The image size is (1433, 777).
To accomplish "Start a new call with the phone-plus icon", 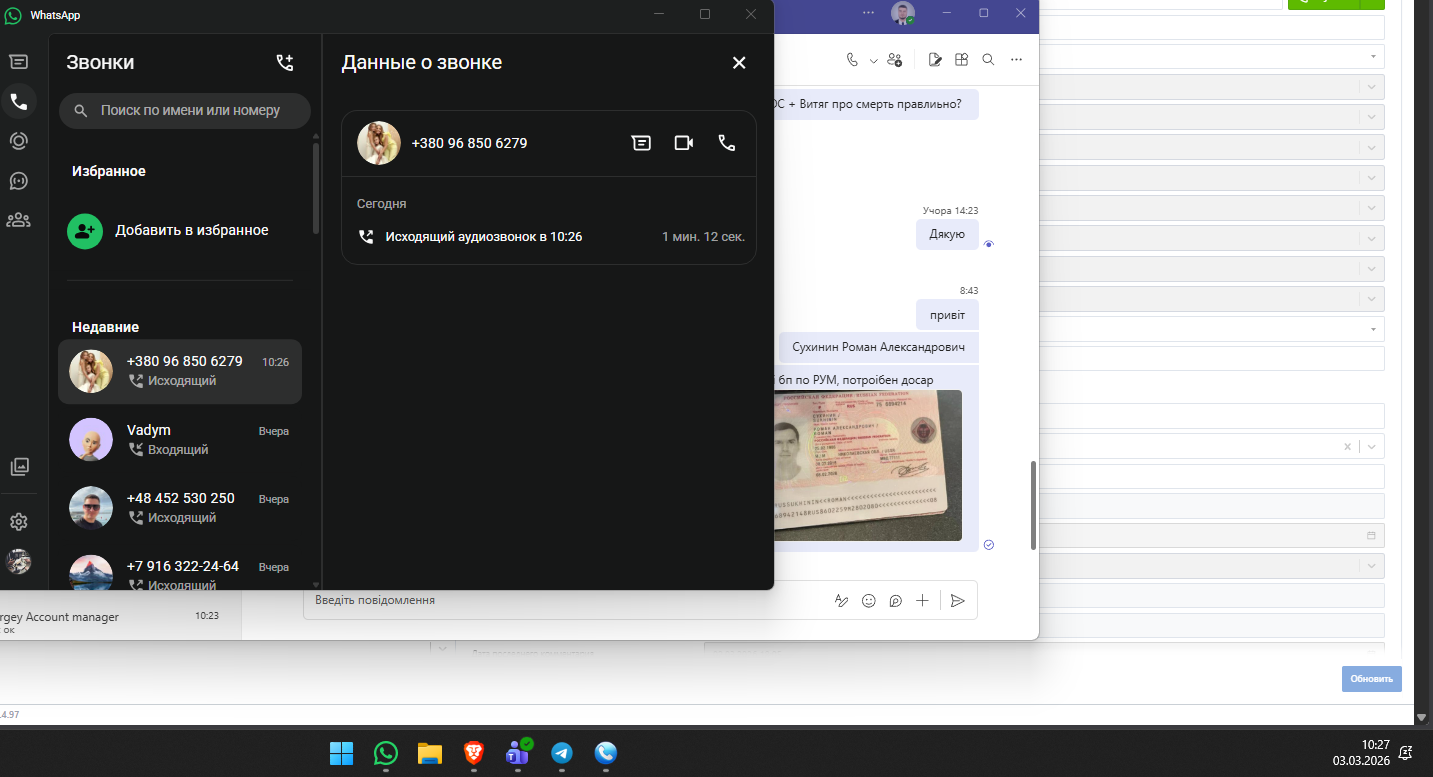I will click(285, 63).
